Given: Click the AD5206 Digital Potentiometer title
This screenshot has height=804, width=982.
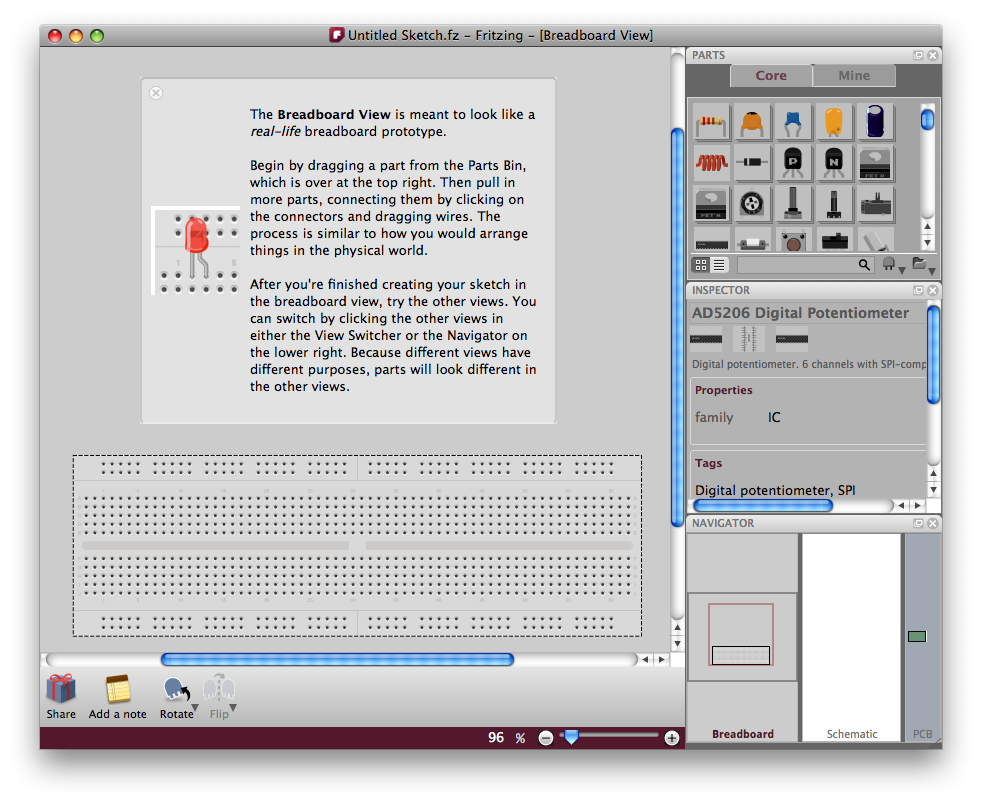Looking at the screenshot, I should pos(800,313).
